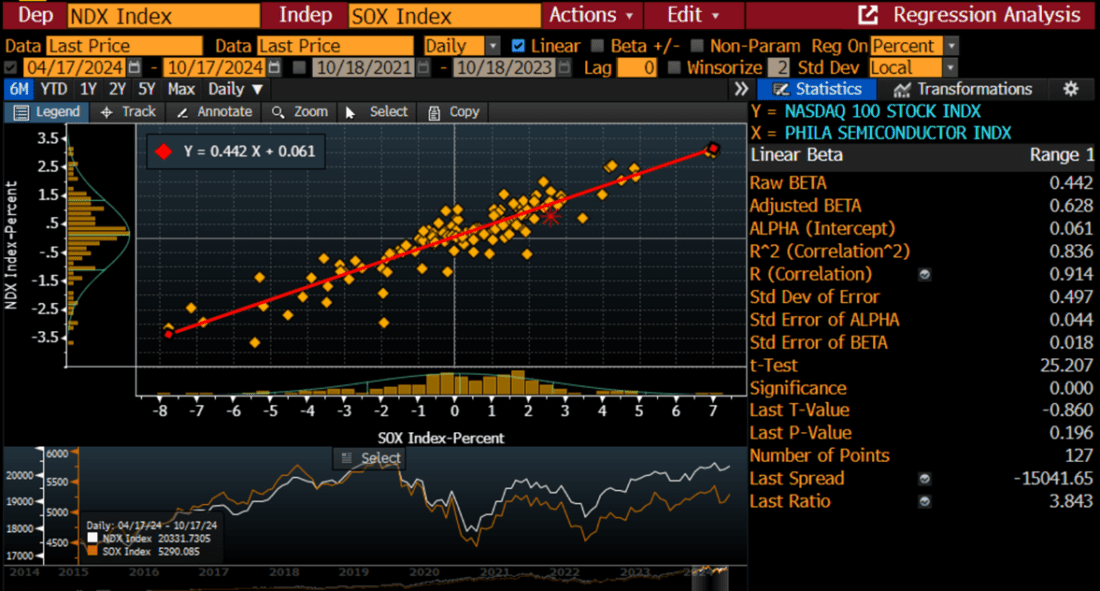Click the NDX Index legend entry 20331.7305

pyautogui.click(x=149, y=538)
